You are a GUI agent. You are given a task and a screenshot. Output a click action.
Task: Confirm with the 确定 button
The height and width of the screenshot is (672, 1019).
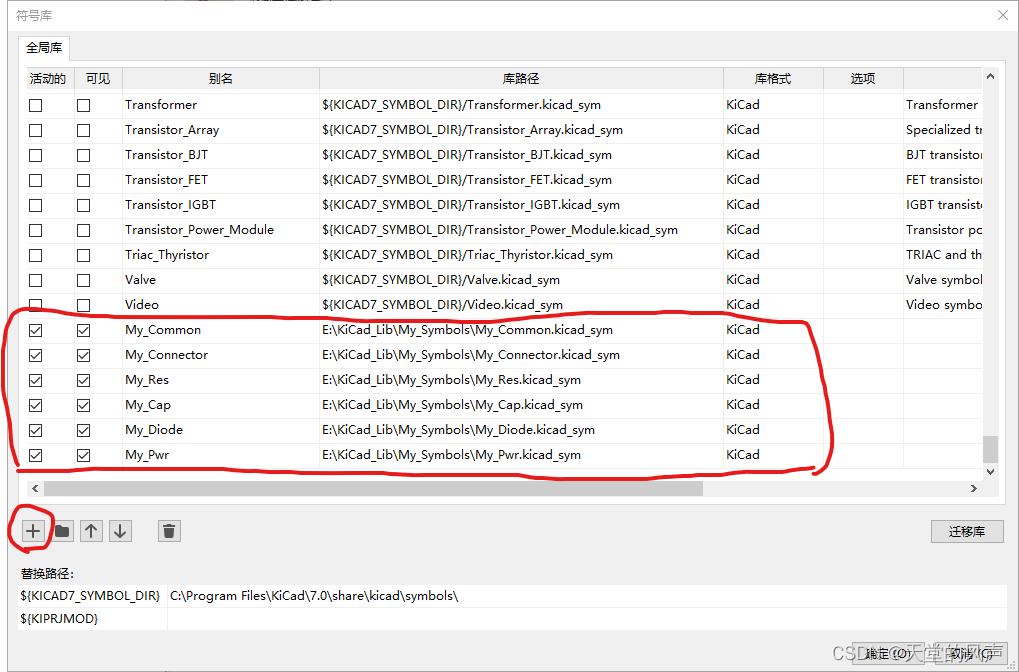(889, 653)
